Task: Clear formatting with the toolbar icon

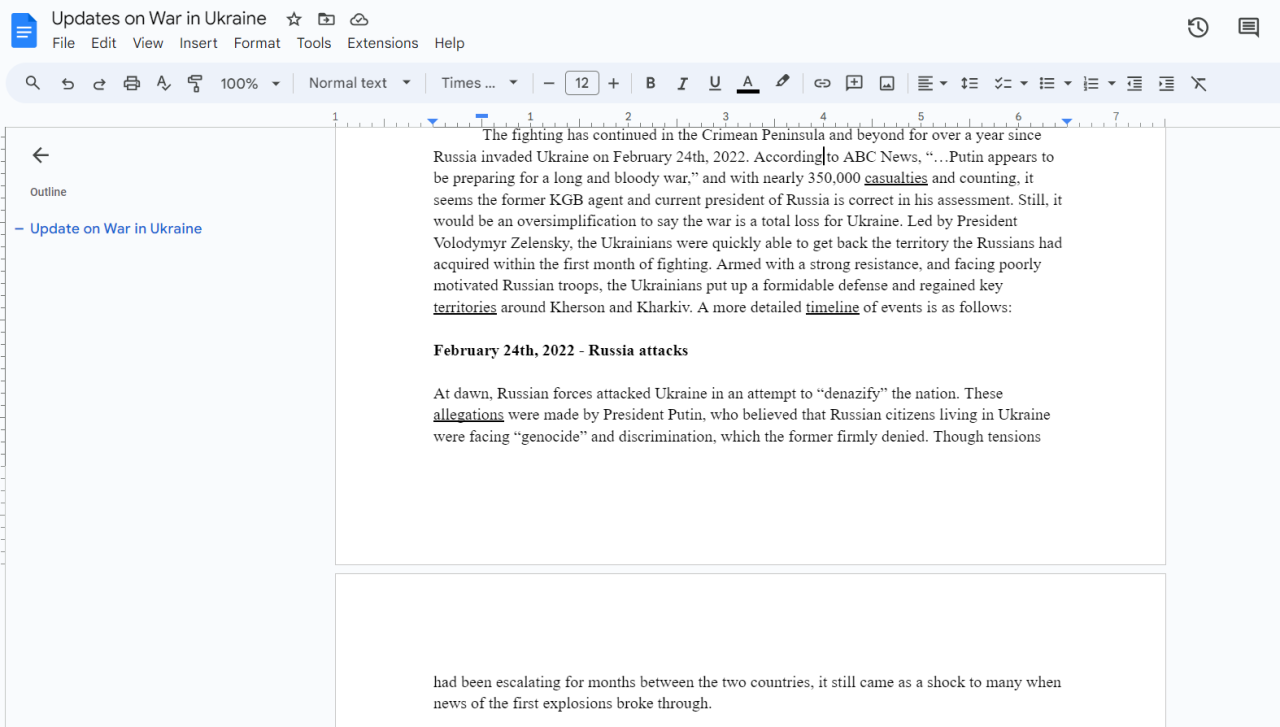Action: coord(1198,84)
